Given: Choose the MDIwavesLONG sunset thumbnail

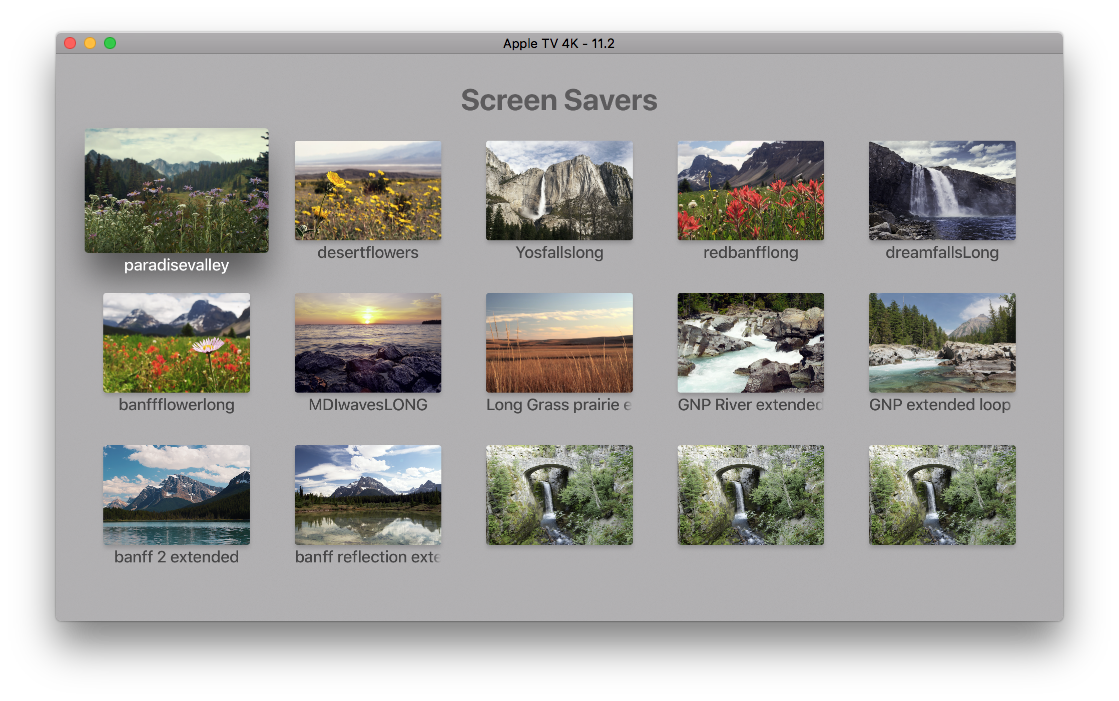Looking at the screenshot, I should pyautogui.click(x=368, y=342).
